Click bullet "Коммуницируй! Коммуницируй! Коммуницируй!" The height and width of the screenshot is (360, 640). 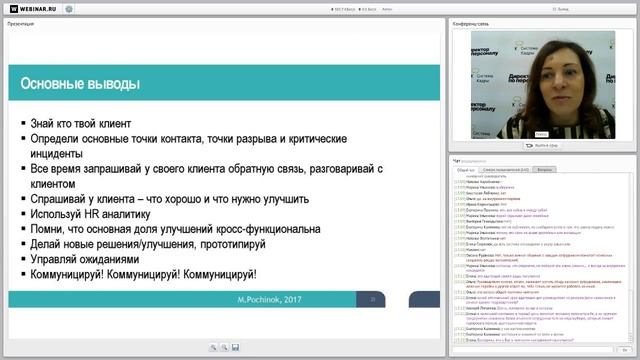tap(143, 274)
